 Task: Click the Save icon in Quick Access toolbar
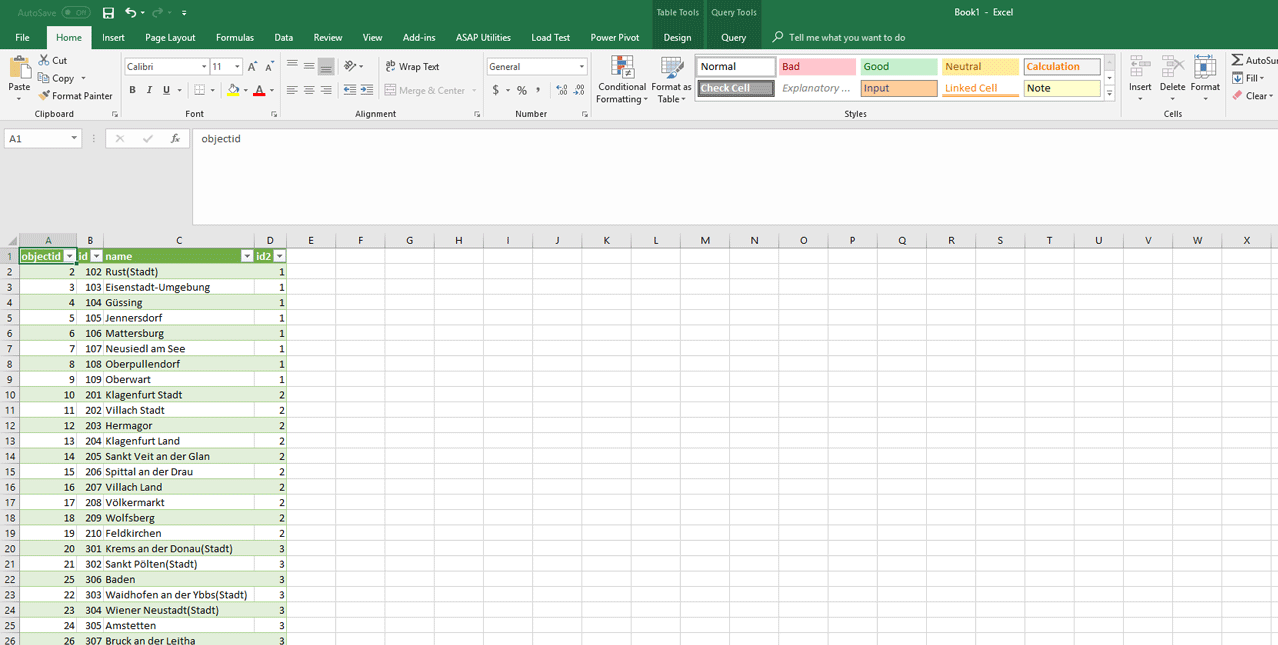(x=108, y=12)
